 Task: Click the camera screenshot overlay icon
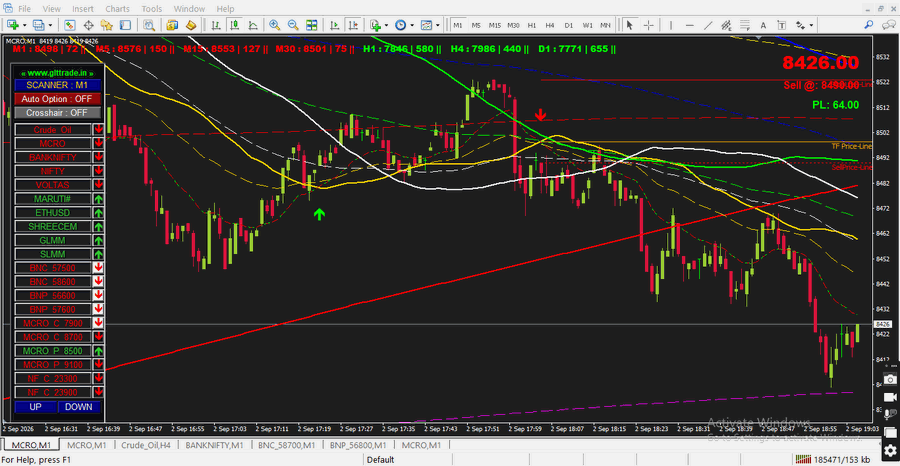pos(890,379)
